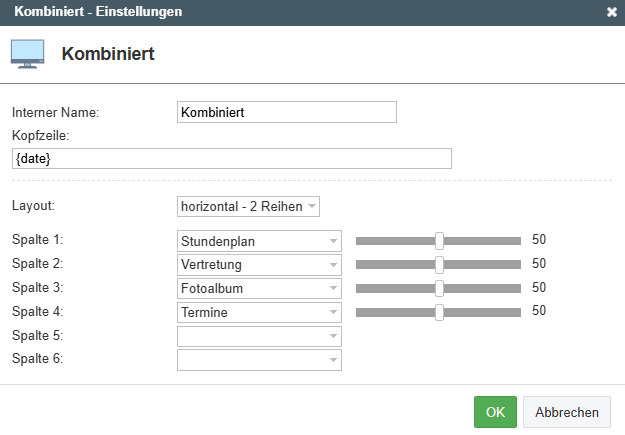Click the monitor icon beside Kombiniert heading
Viewport: 625px width, 435px height.
[28, 54]
